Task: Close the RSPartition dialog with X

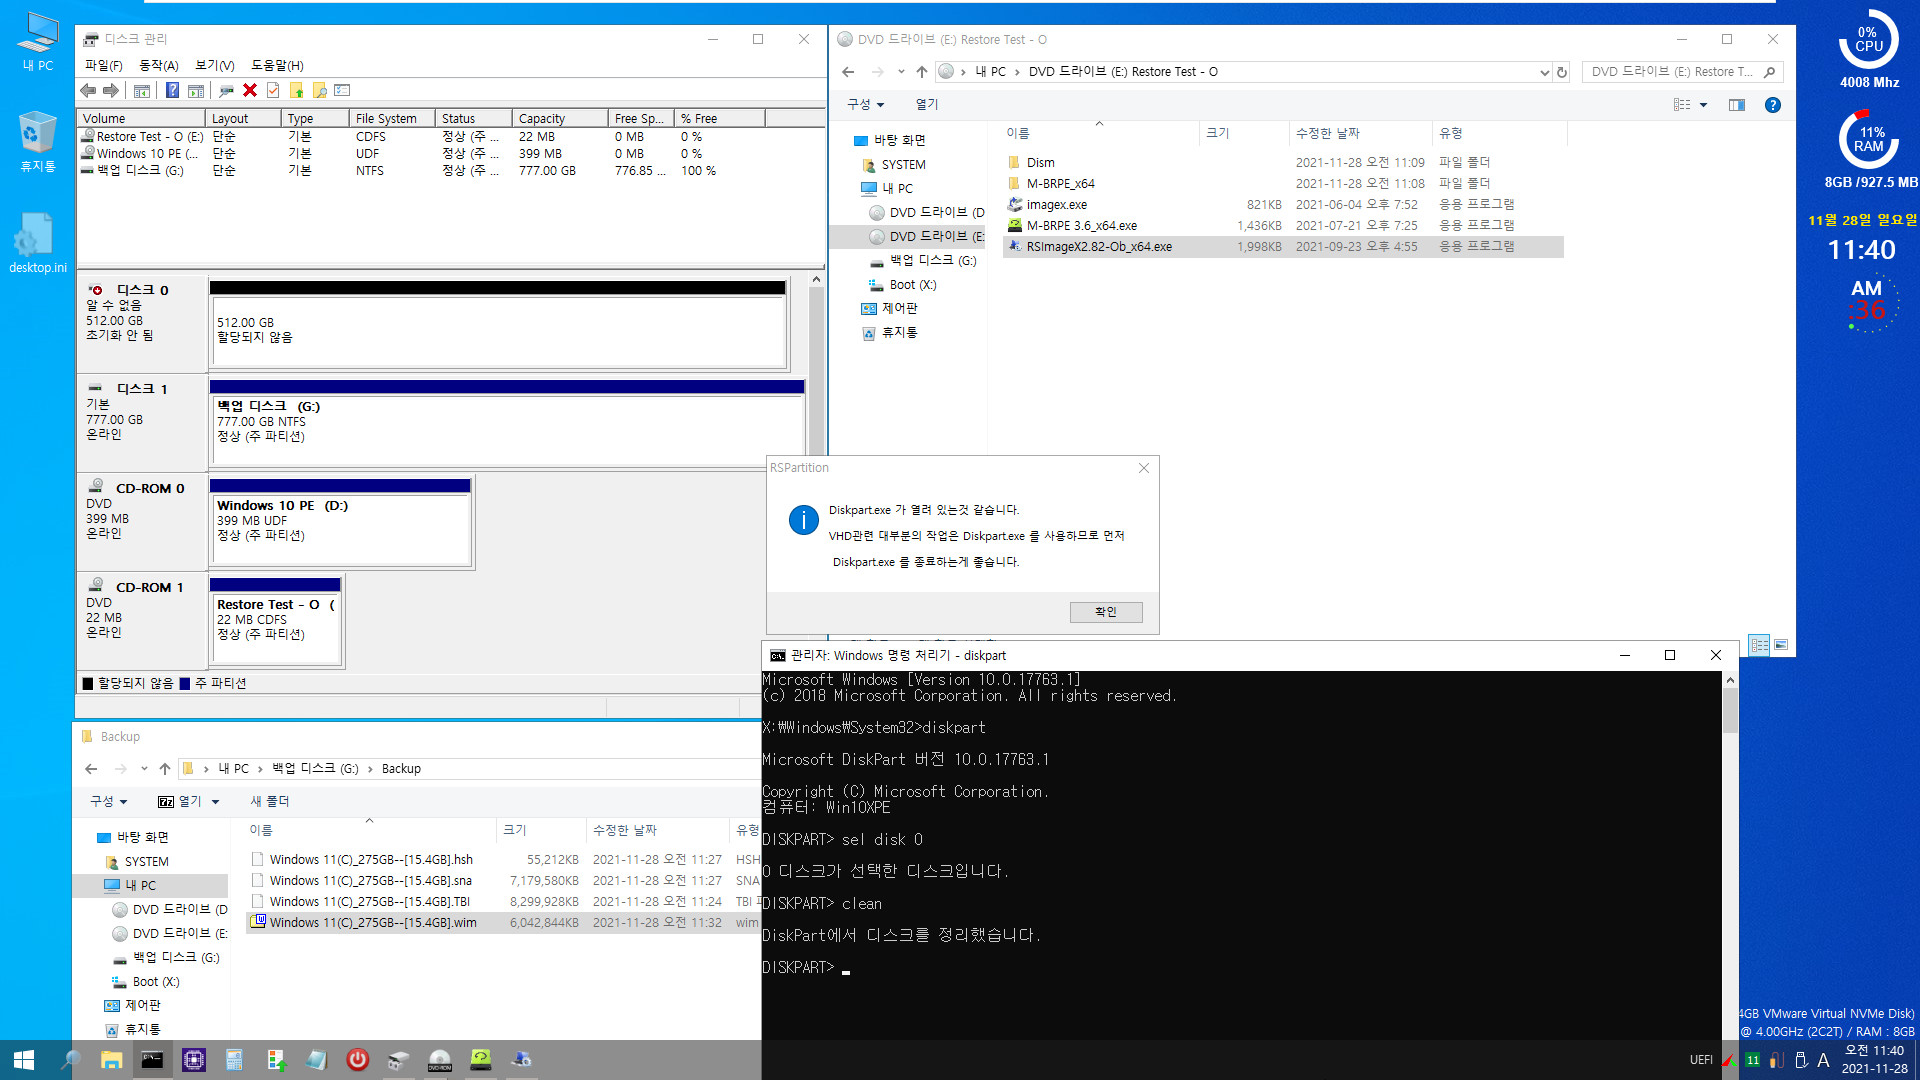Action: click(x=1143, y=468)
